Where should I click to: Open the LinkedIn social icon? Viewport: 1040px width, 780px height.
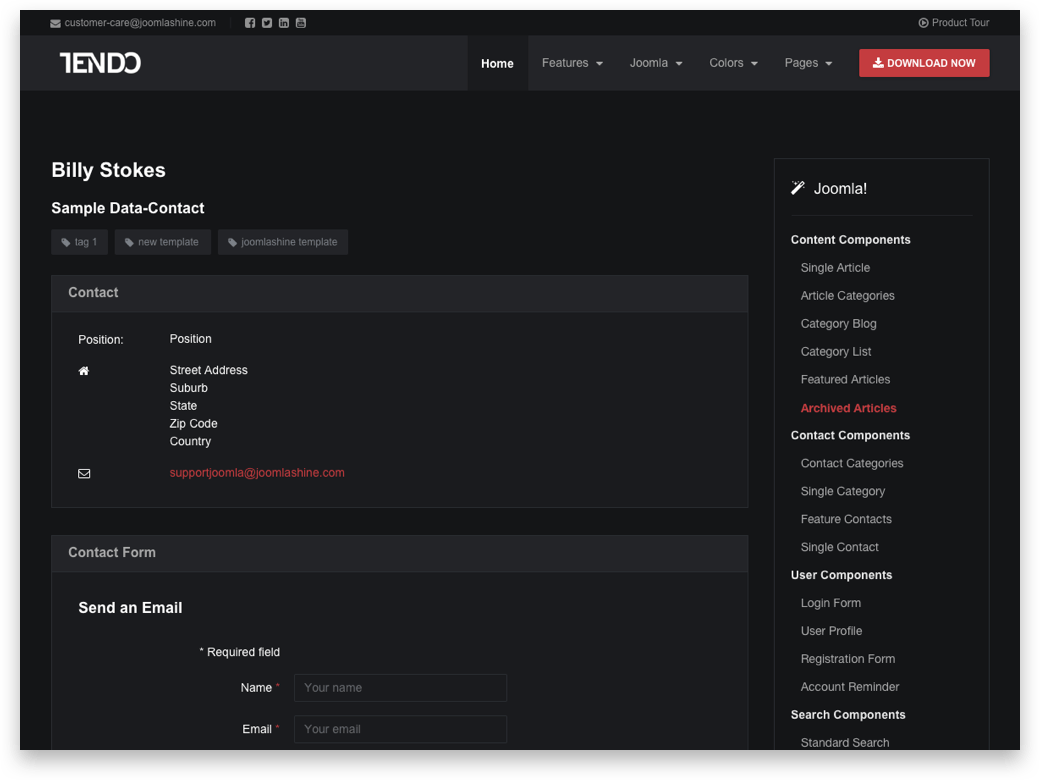point(284,23)
